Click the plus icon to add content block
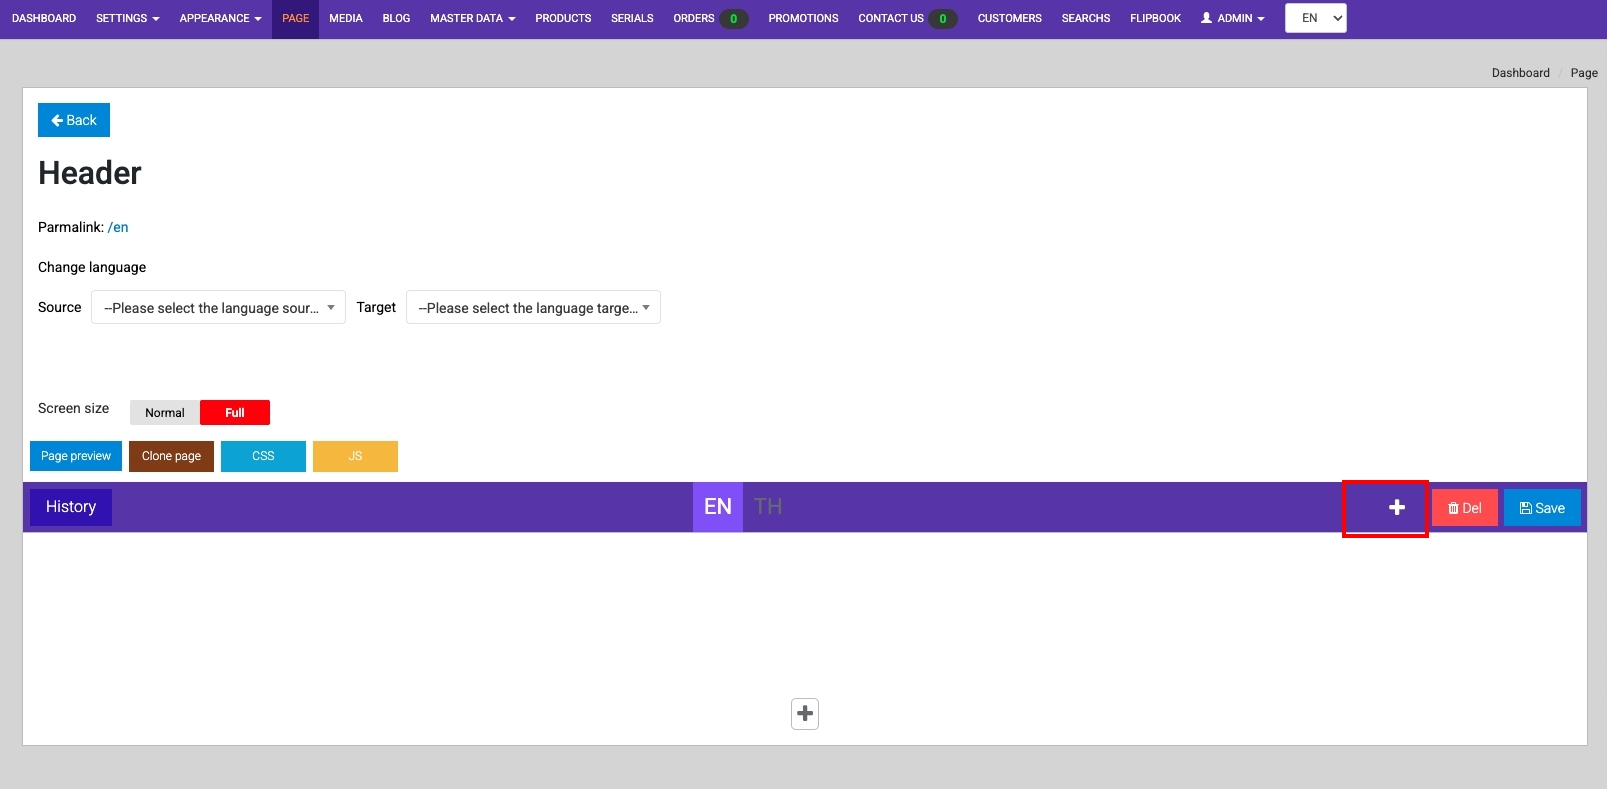Viewport: 1607px width, 789px height. tap(805, 714)
